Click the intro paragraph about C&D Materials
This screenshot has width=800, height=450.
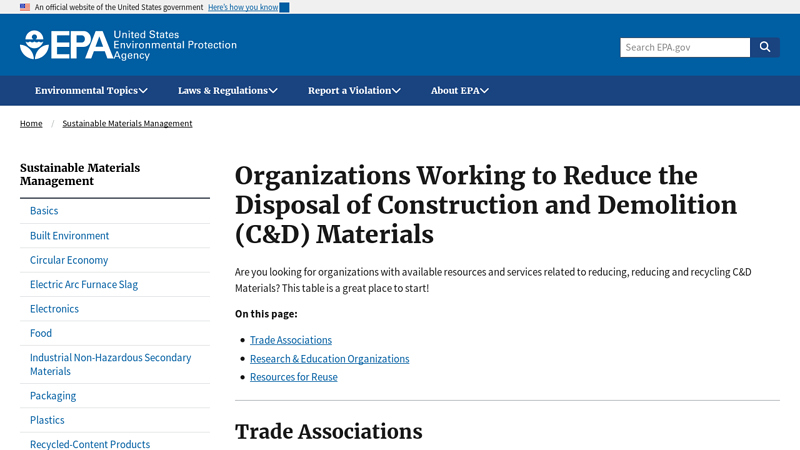pos(493,280)
